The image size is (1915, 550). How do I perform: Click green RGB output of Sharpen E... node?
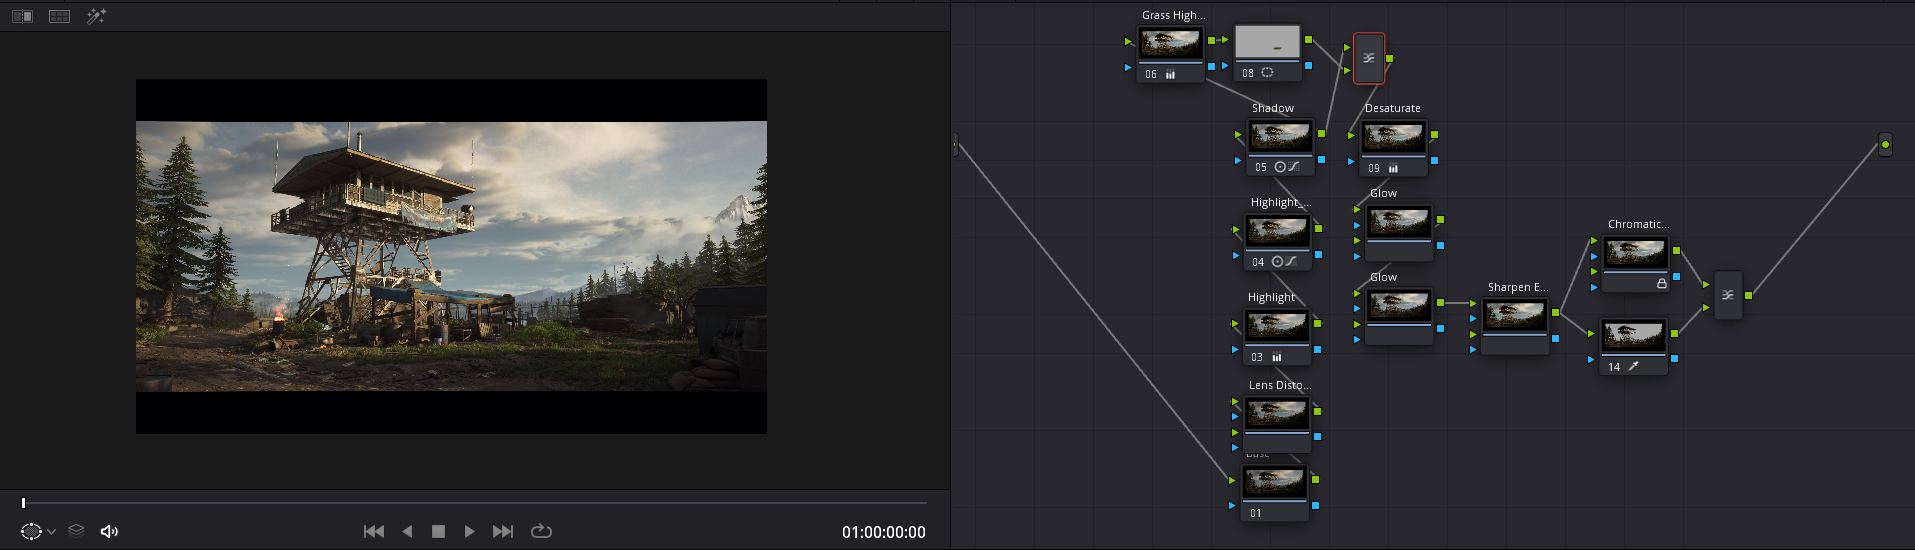click(1555, 313)
